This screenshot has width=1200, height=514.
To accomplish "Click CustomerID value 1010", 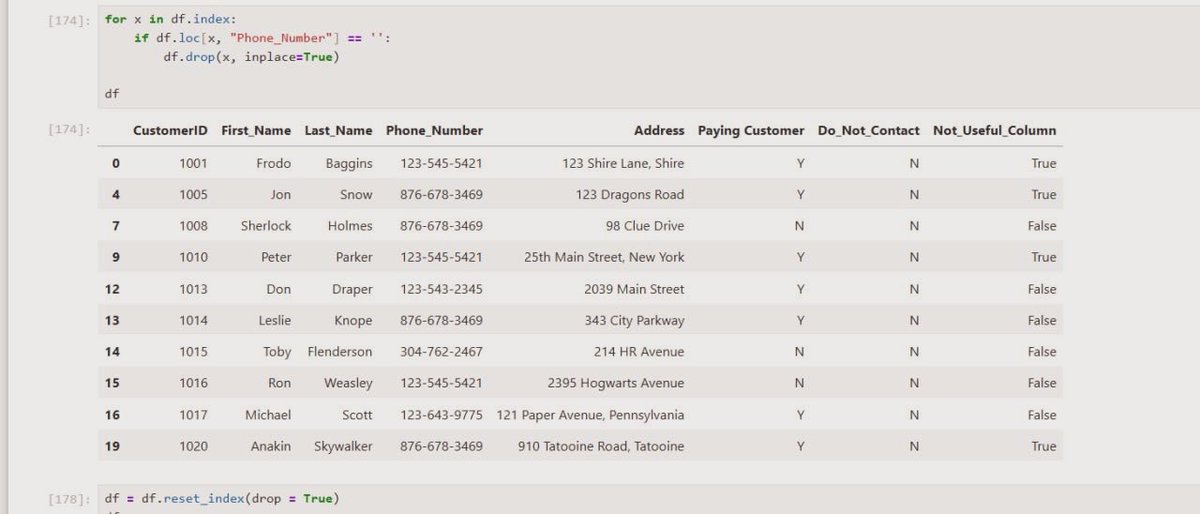I will pos(193,257).
